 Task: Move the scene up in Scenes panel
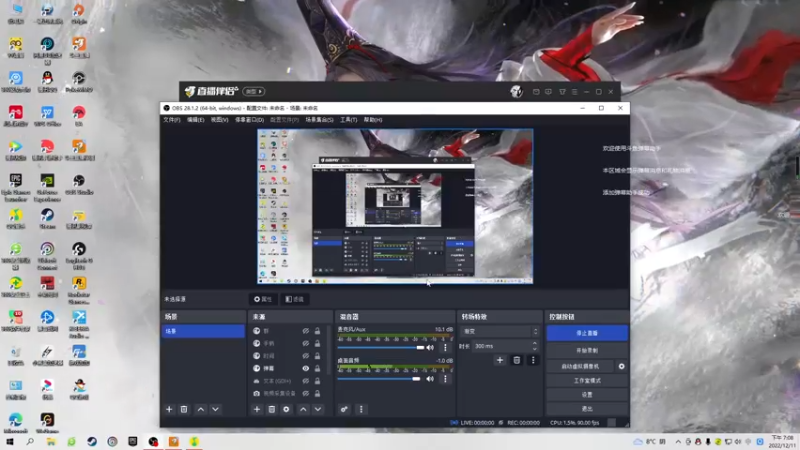[201, 409]
